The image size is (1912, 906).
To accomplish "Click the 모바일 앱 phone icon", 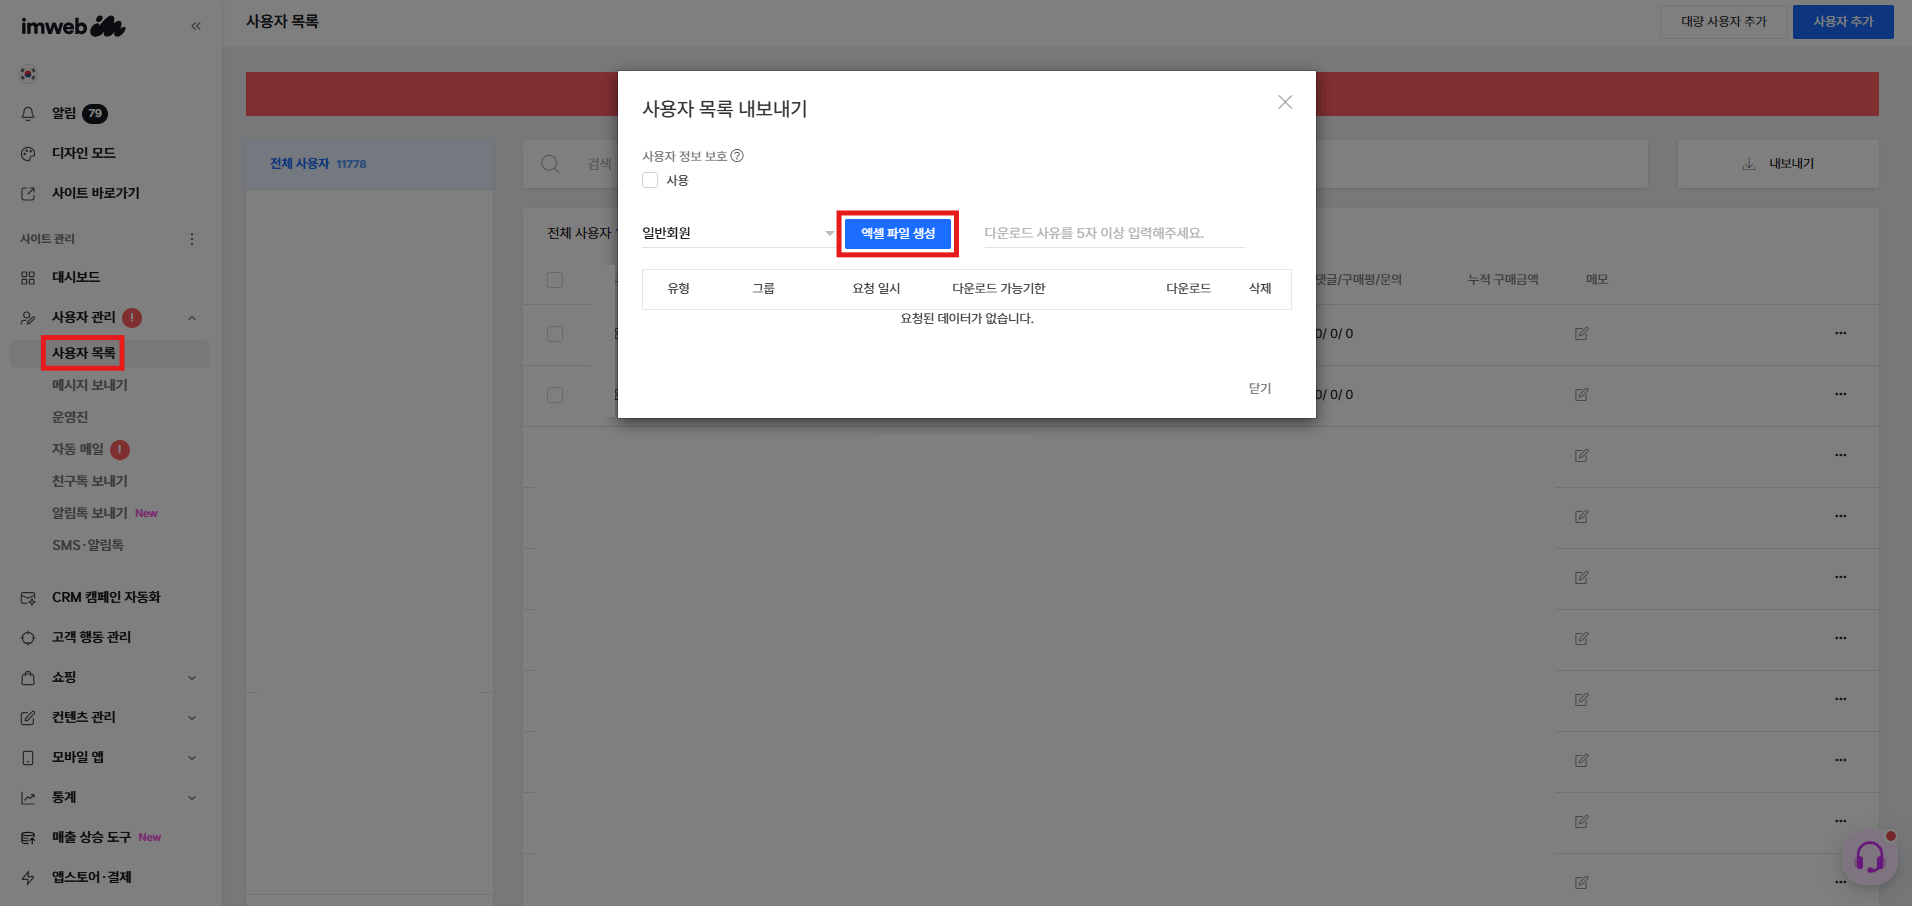I will click(28, 758).
